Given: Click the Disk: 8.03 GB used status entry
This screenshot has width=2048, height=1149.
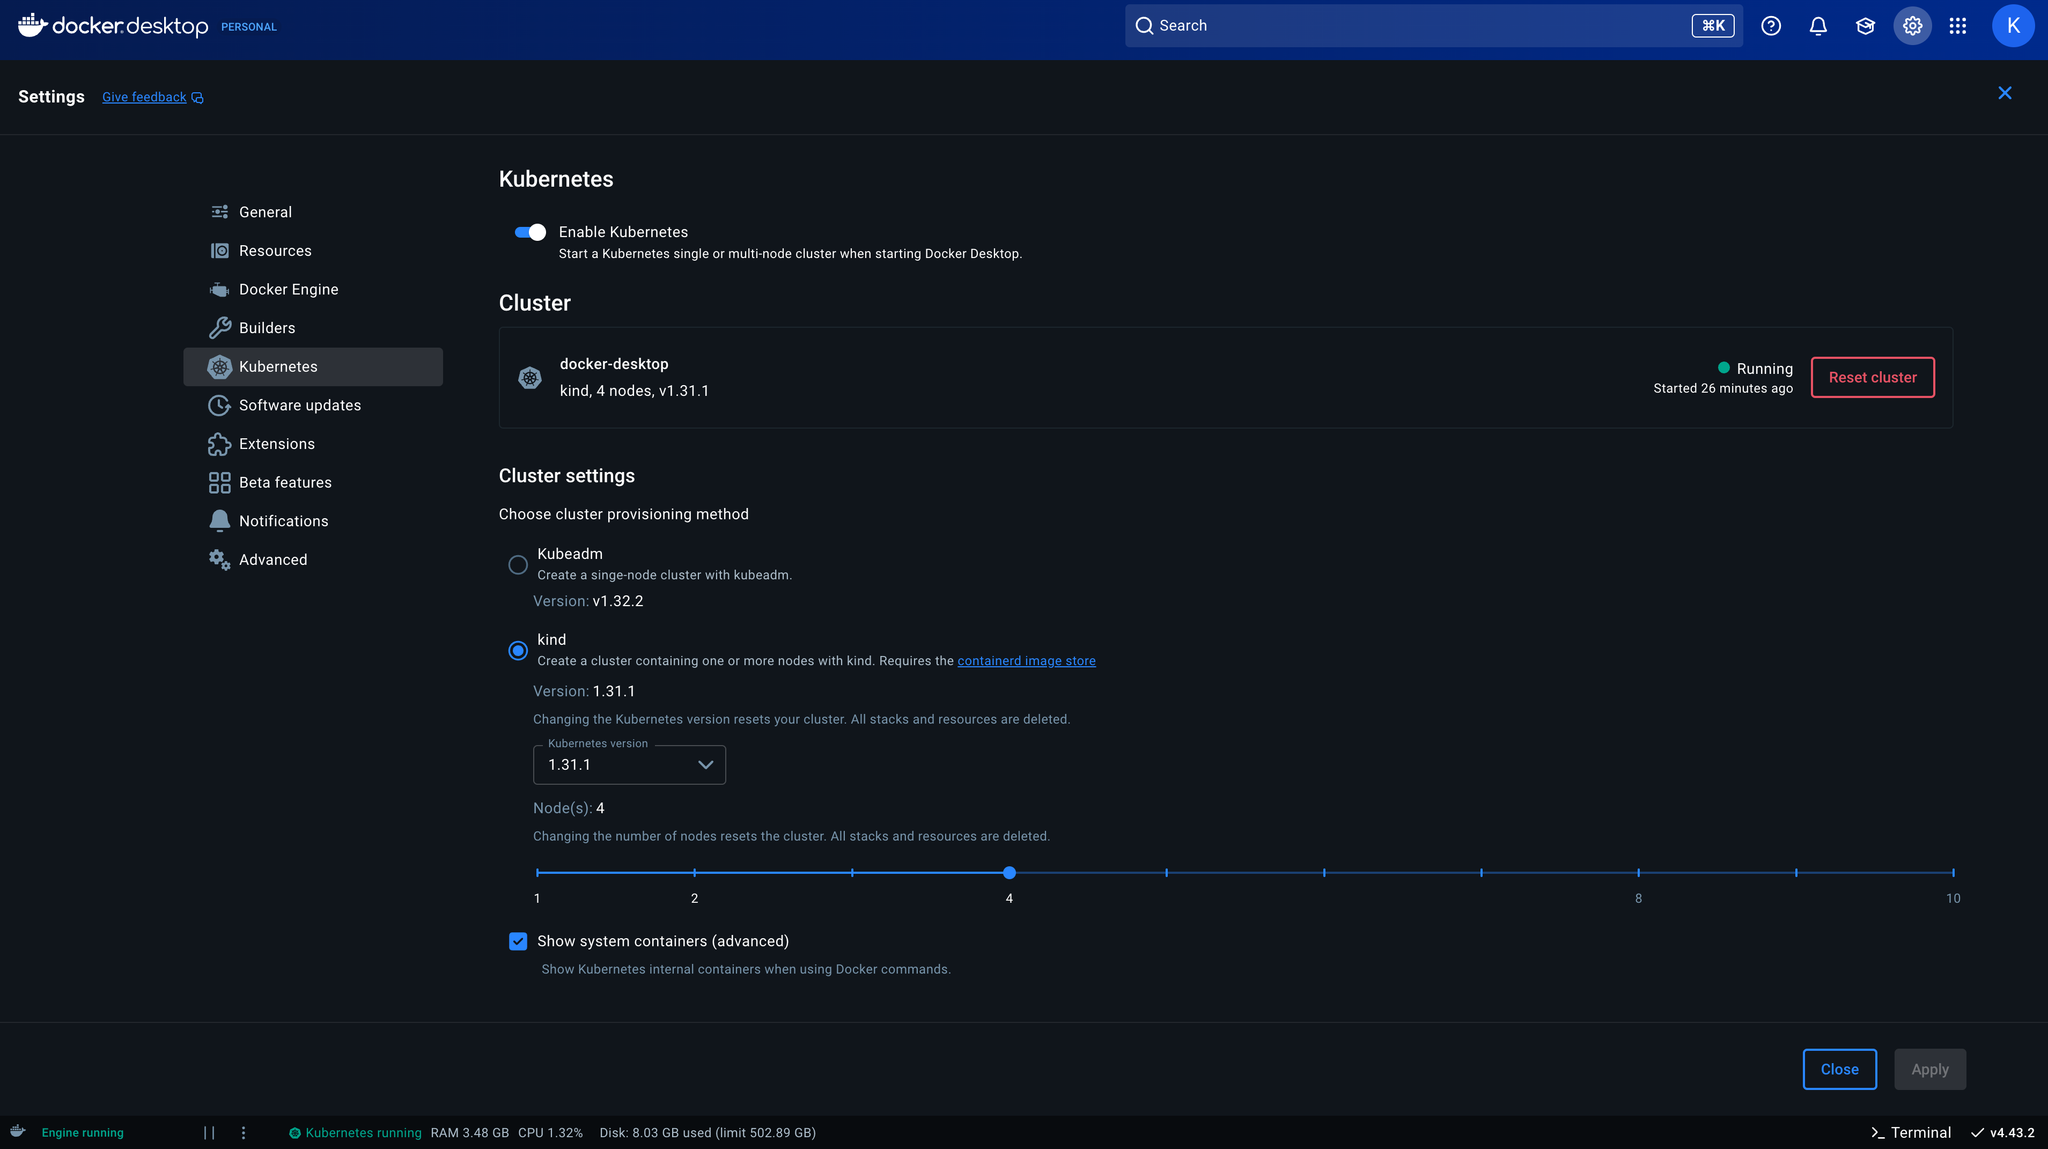Looking at the screenshot, I should pos(708,1133).
